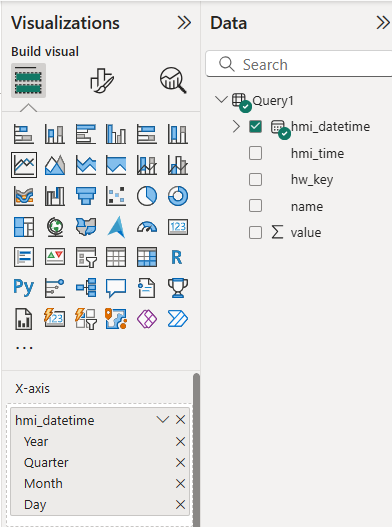Select the R script visual

(x=178, y=257)
